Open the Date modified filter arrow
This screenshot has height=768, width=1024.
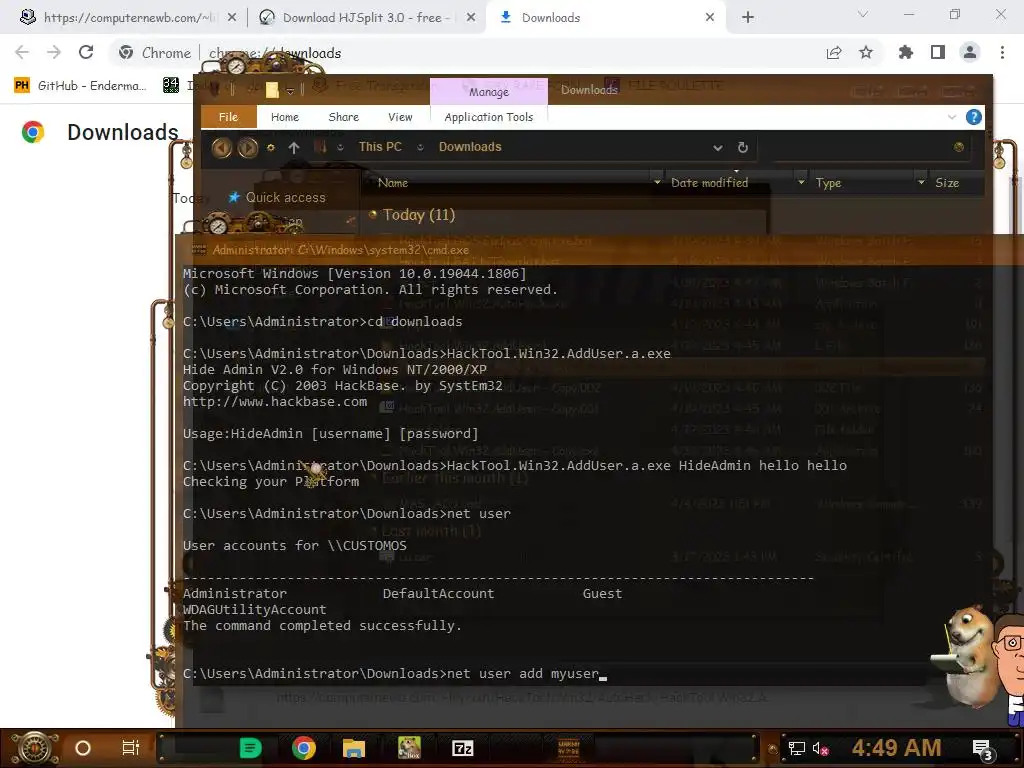click(801, 183)
